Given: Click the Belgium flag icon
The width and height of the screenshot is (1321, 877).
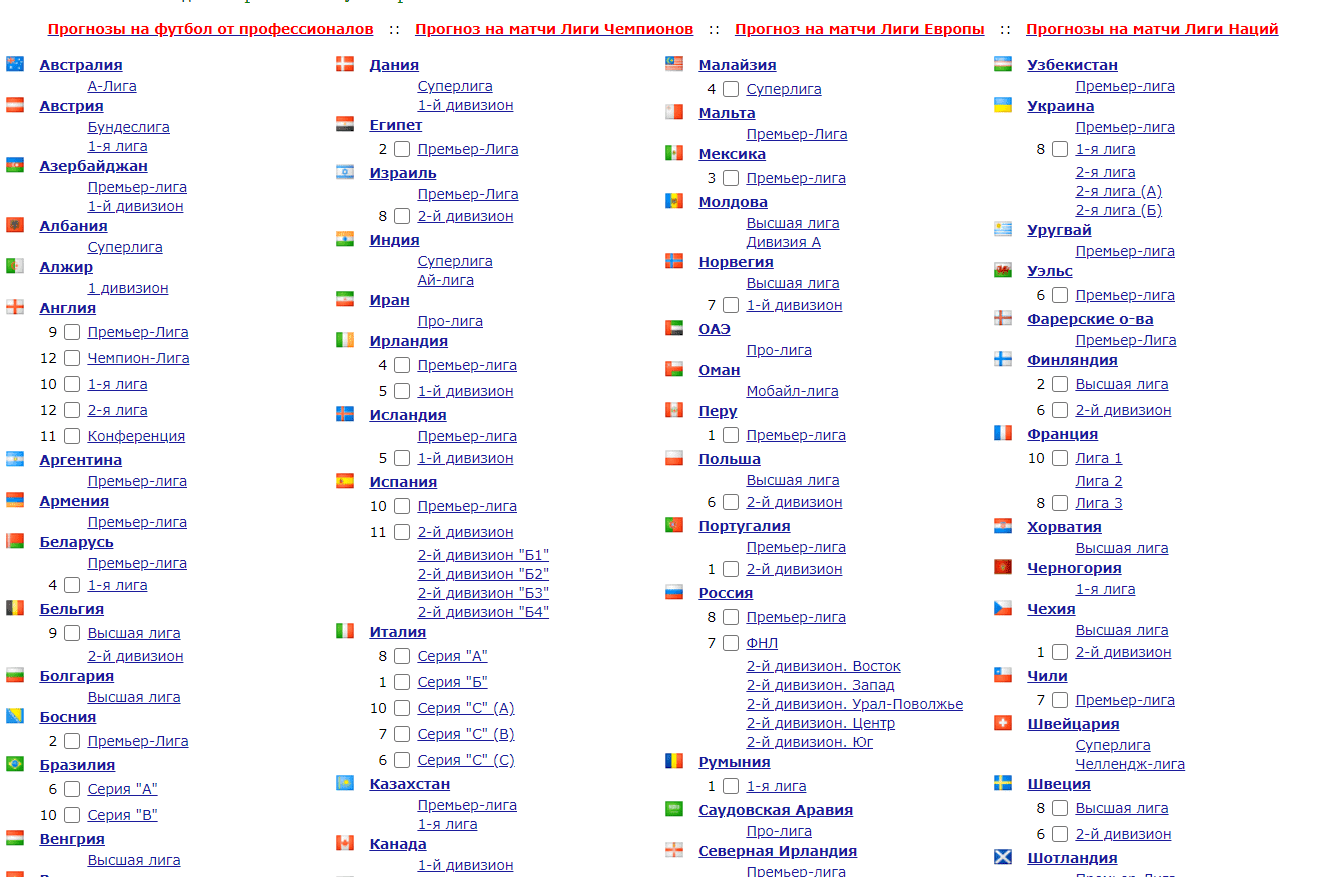Looking at the screenshot, I should tap(15, 608).
